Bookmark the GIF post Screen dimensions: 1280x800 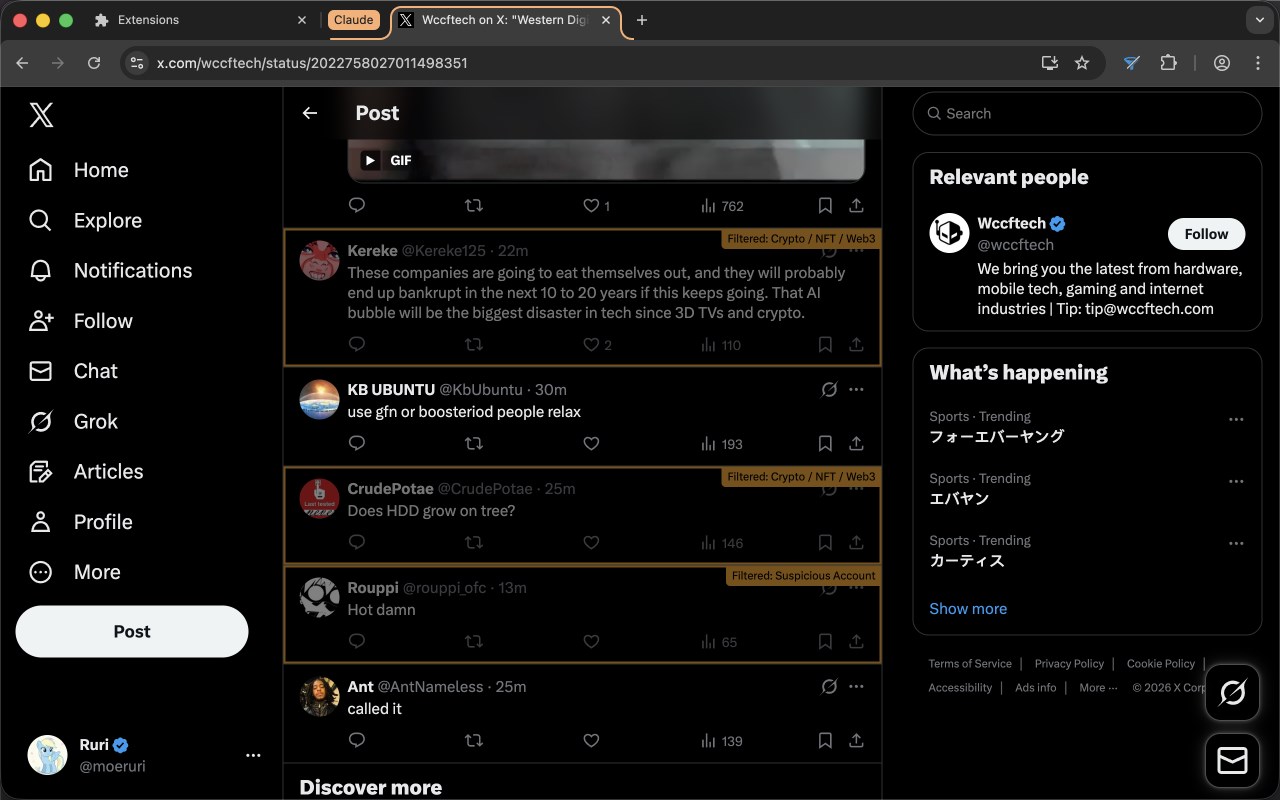pyautogui.click(x=825, y=205)
